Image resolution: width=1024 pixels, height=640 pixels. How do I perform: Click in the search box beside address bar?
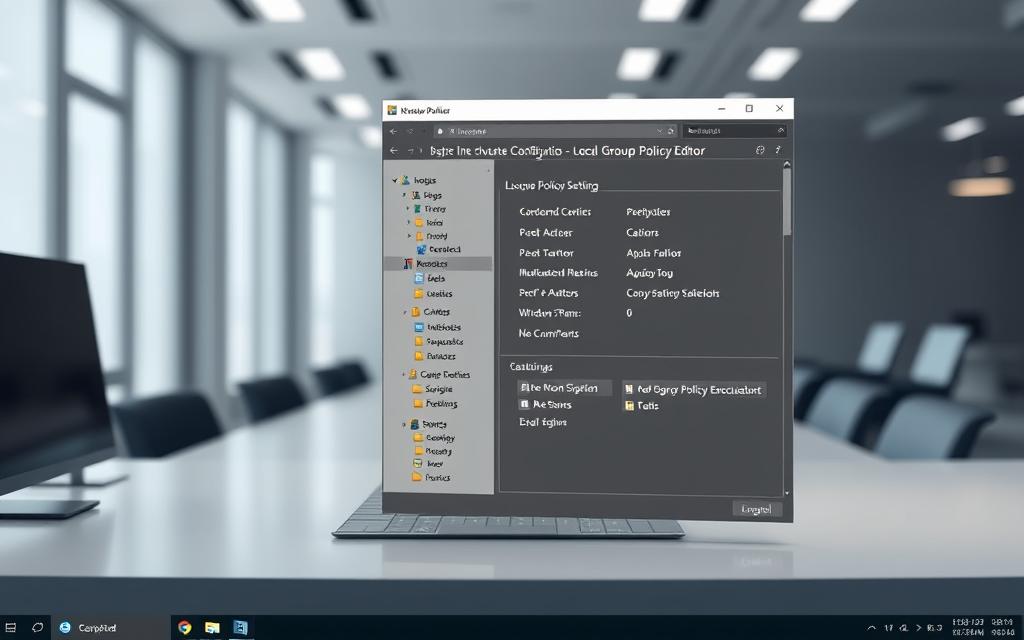(734, 131)
